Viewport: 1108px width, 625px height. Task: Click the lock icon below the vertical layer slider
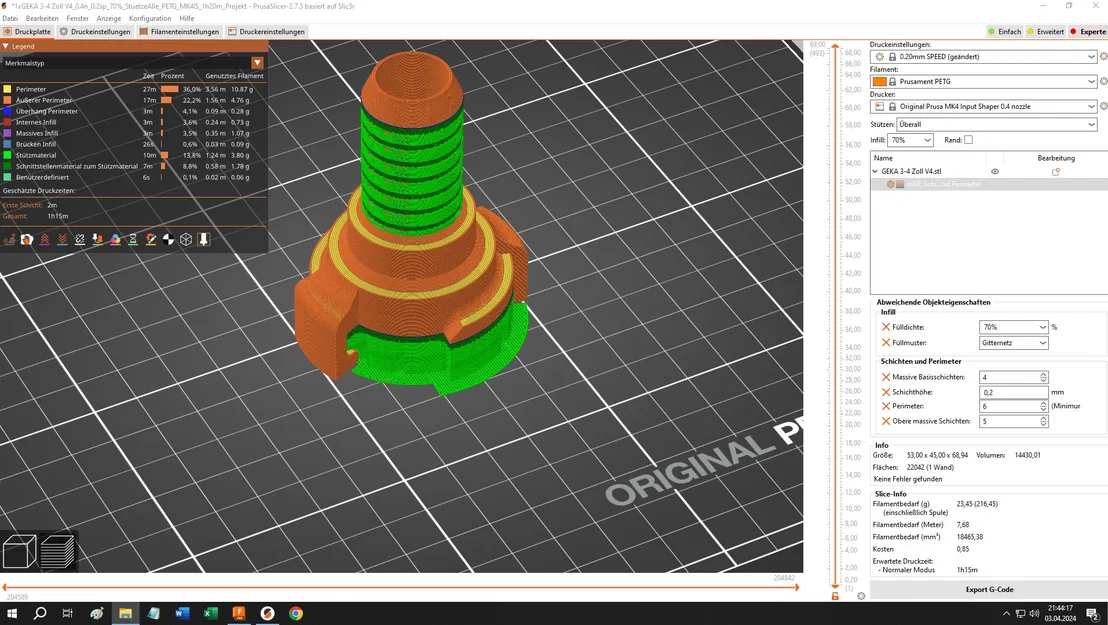pos(835,596)
